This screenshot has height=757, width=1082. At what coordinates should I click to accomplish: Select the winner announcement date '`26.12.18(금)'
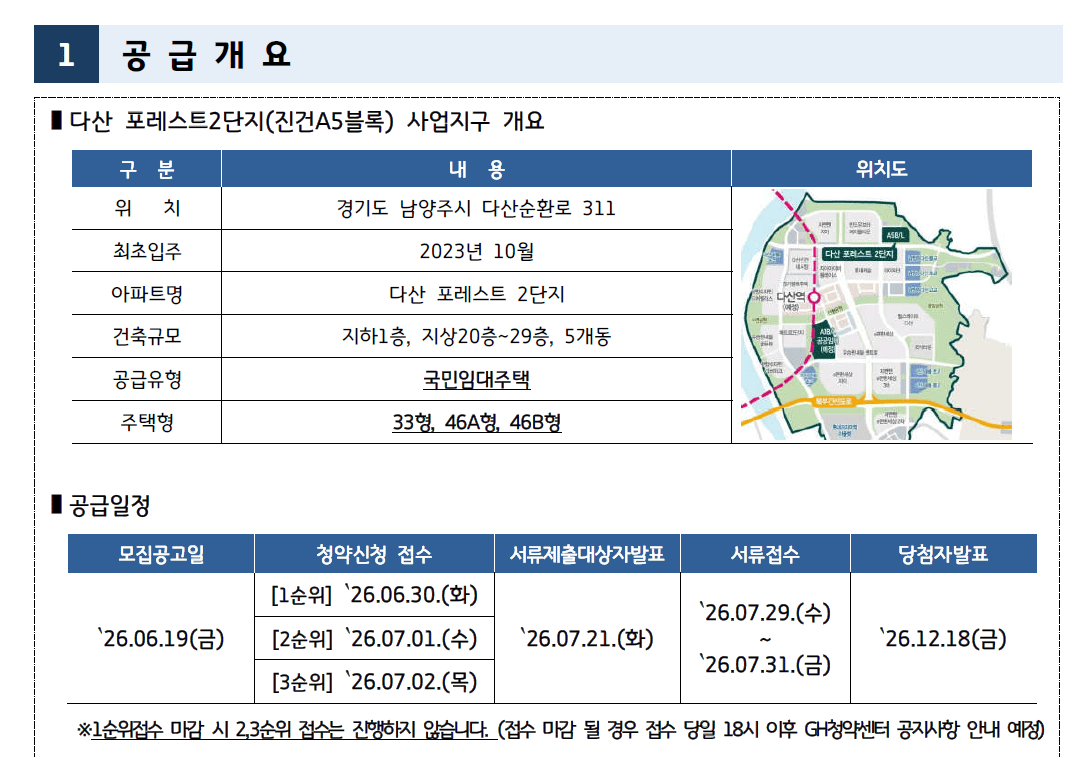[x=943, y=638]
